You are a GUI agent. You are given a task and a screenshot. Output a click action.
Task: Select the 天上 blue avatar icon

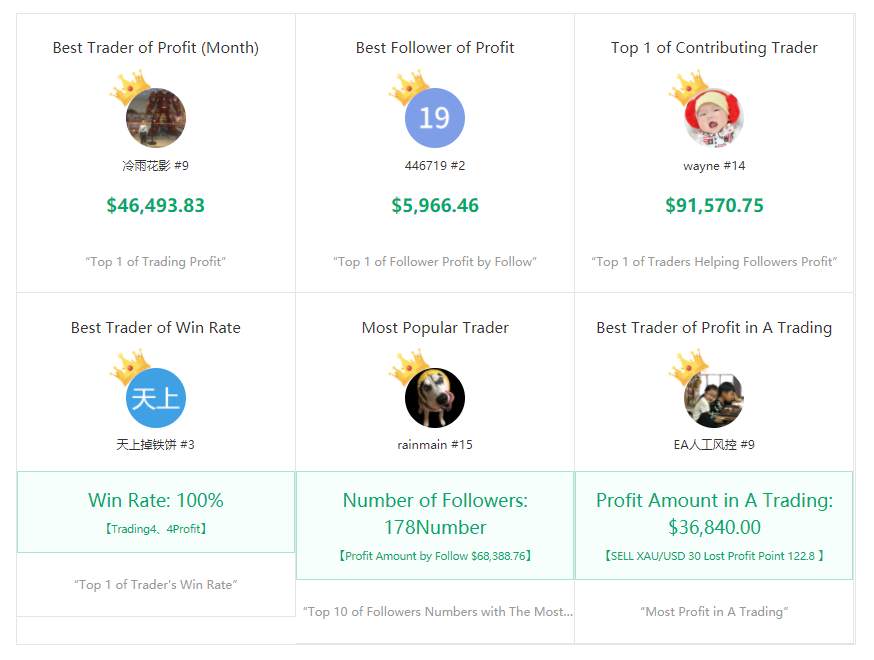(156, 397)
